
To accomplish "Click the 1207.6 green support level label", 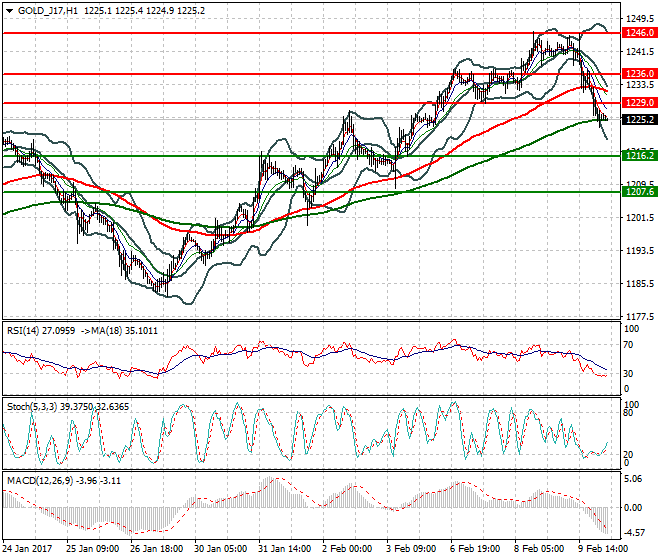I will point(639,192).
